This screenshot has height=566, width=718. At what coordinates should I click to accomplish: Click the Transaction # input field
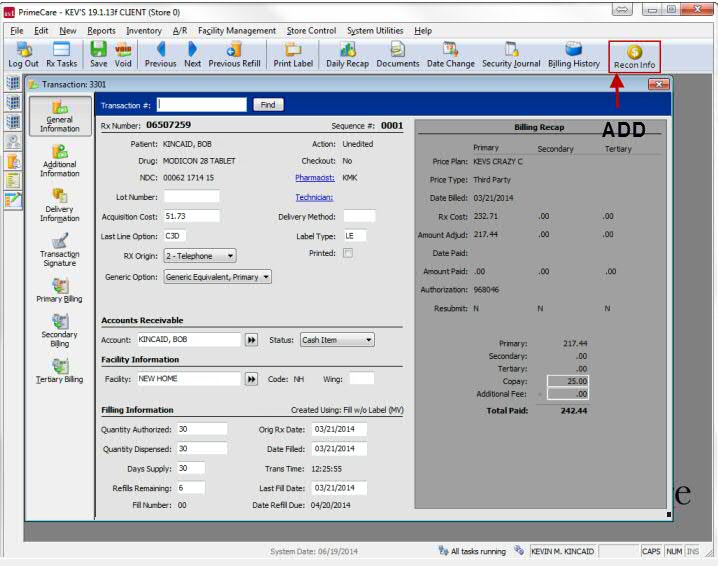tap(201, 105)
